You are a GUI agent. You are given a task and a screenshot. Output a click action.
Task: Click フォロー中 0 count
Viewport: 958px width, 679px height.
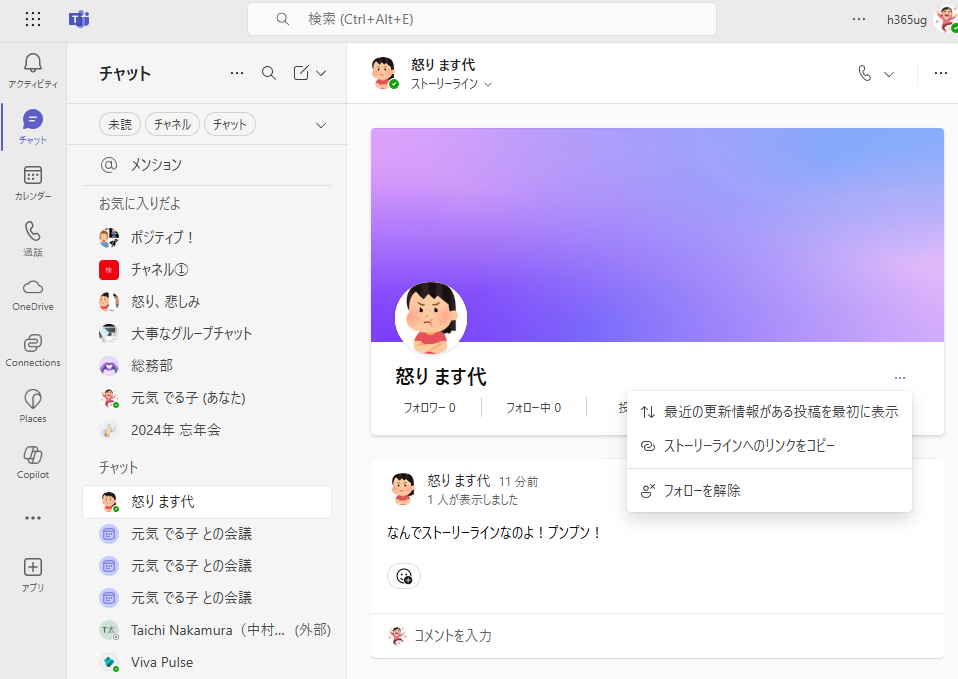tap(533, 408)
